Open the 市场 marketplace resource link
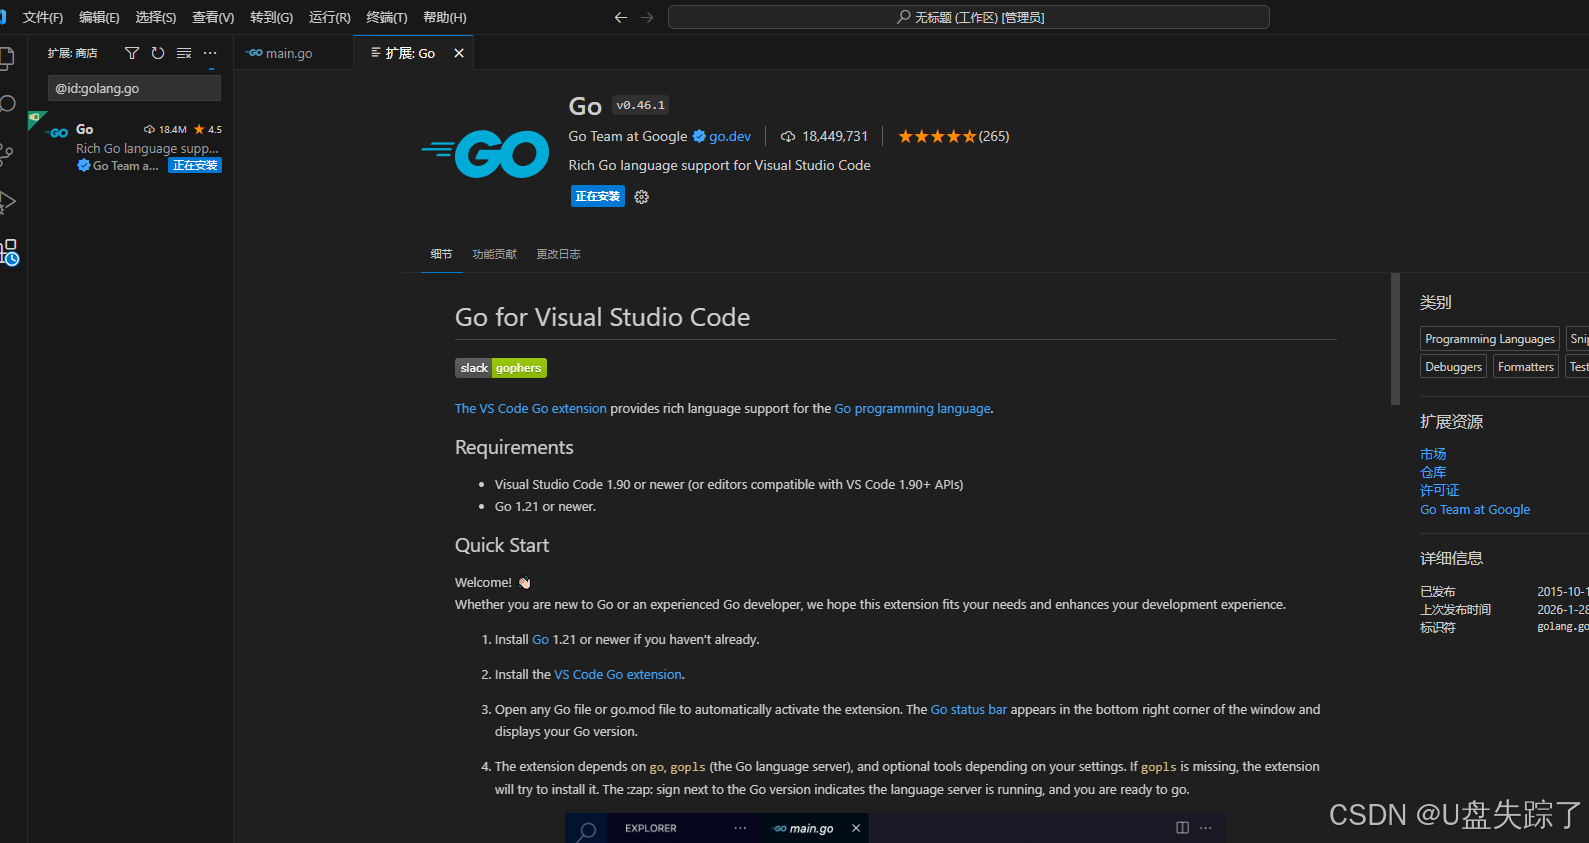1589x843 pixels. tap(1433, 454)
